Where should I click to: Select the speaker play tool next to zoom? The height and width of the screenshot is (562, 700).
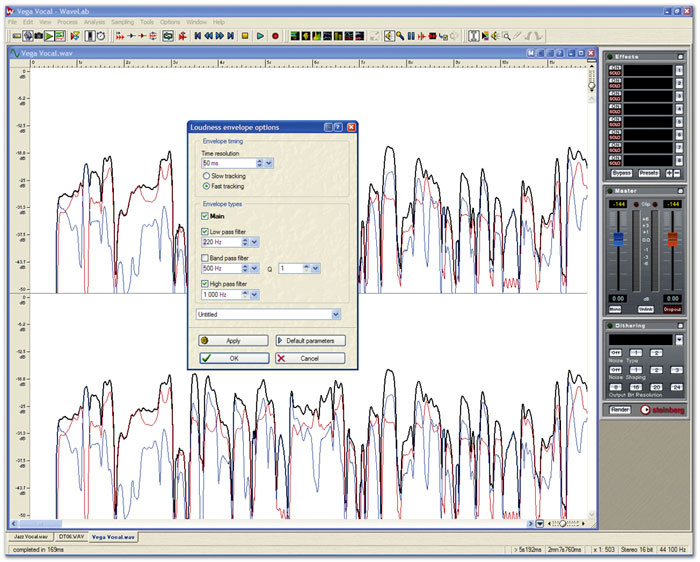tap(496, 36)
